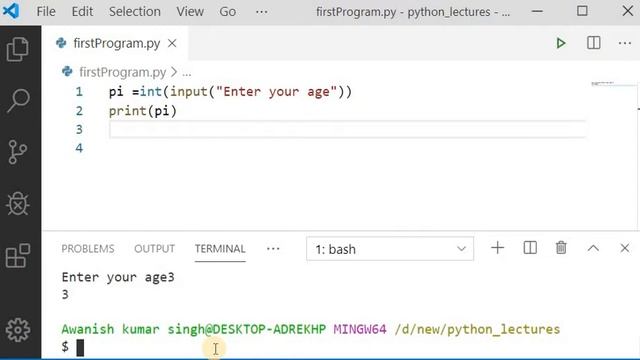Show more panel tabs via ellipsis
640x360 pixels.
coord(273,249)
